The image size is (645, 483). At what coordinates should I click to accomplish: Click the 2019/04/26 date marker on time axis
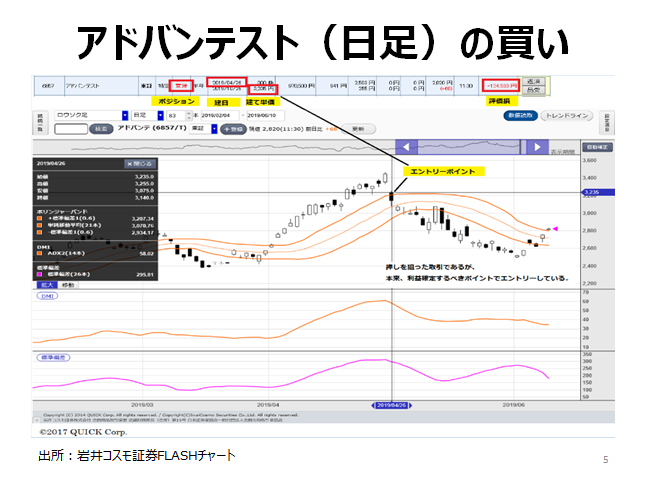392,406
